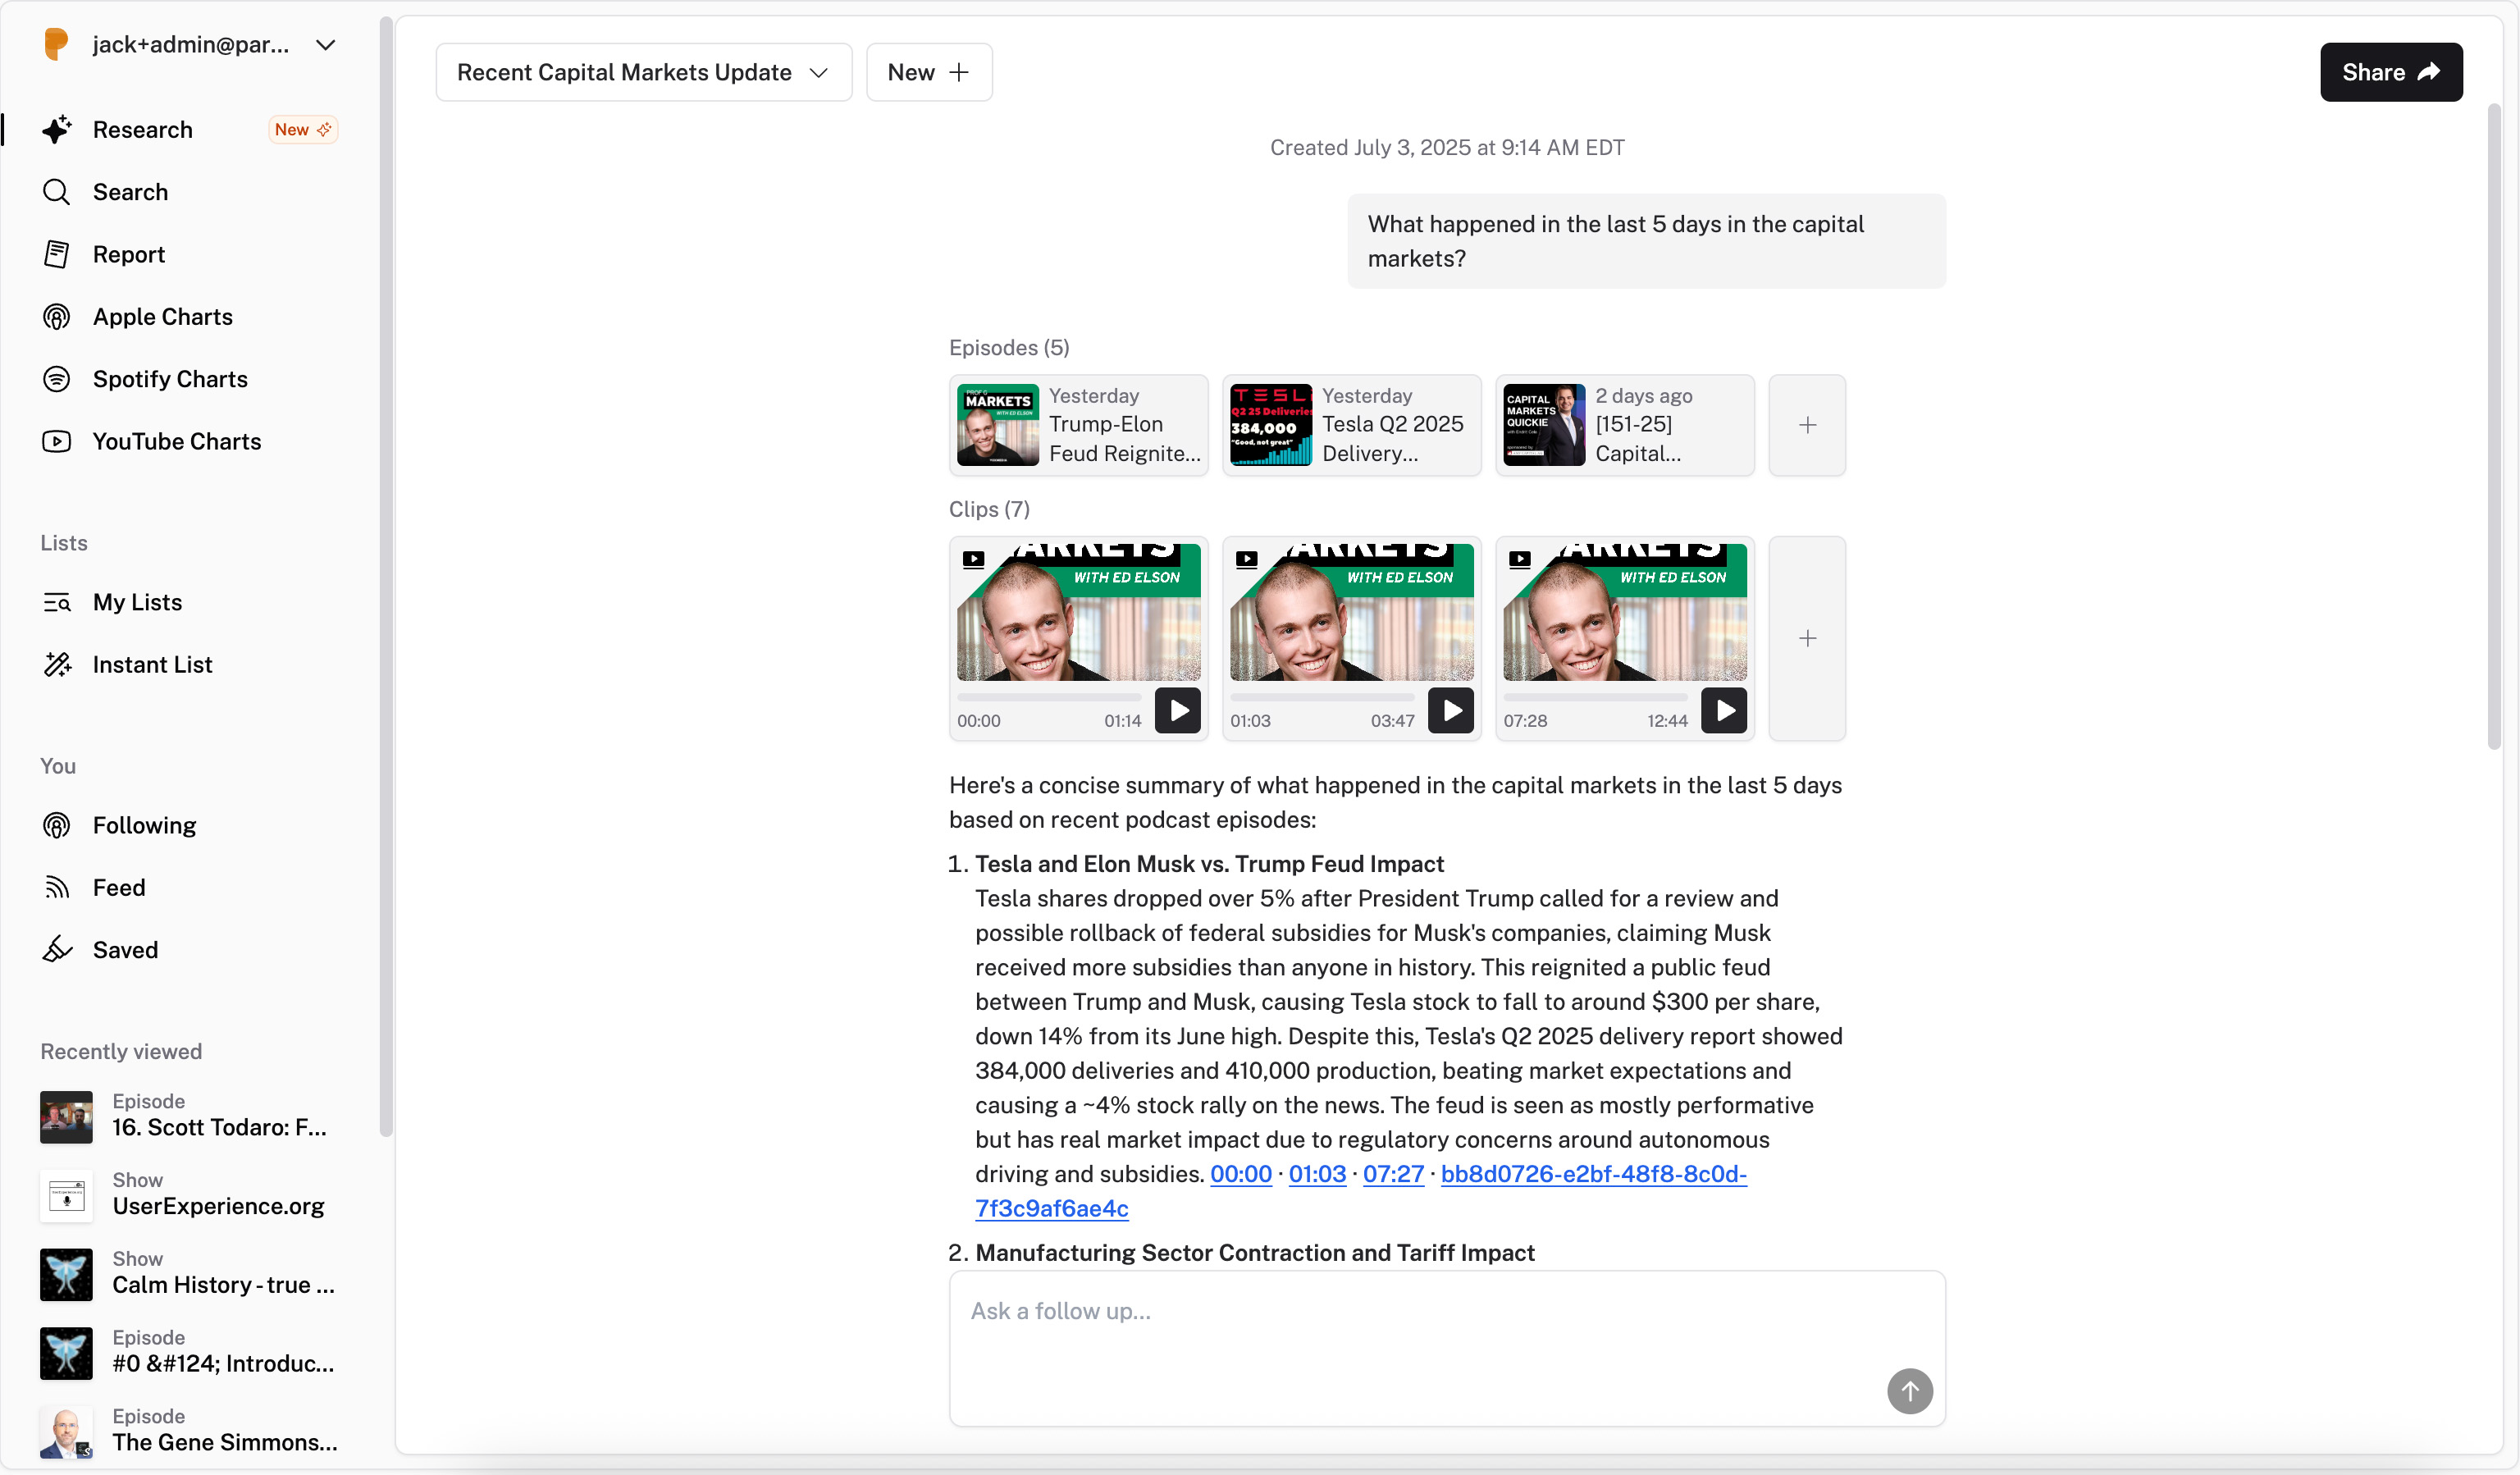Seek the 00:00–01:14 clip progress bar
The image size is (2520, 1475).
[x=1049, y=697]
